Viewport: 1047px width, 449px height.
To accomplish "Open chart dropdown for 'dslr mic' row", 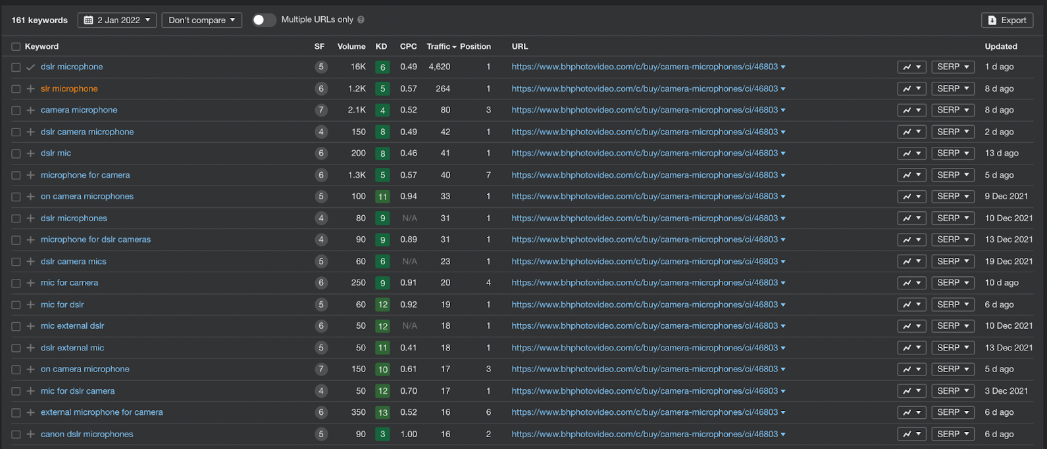I will [x=911, y=154].
